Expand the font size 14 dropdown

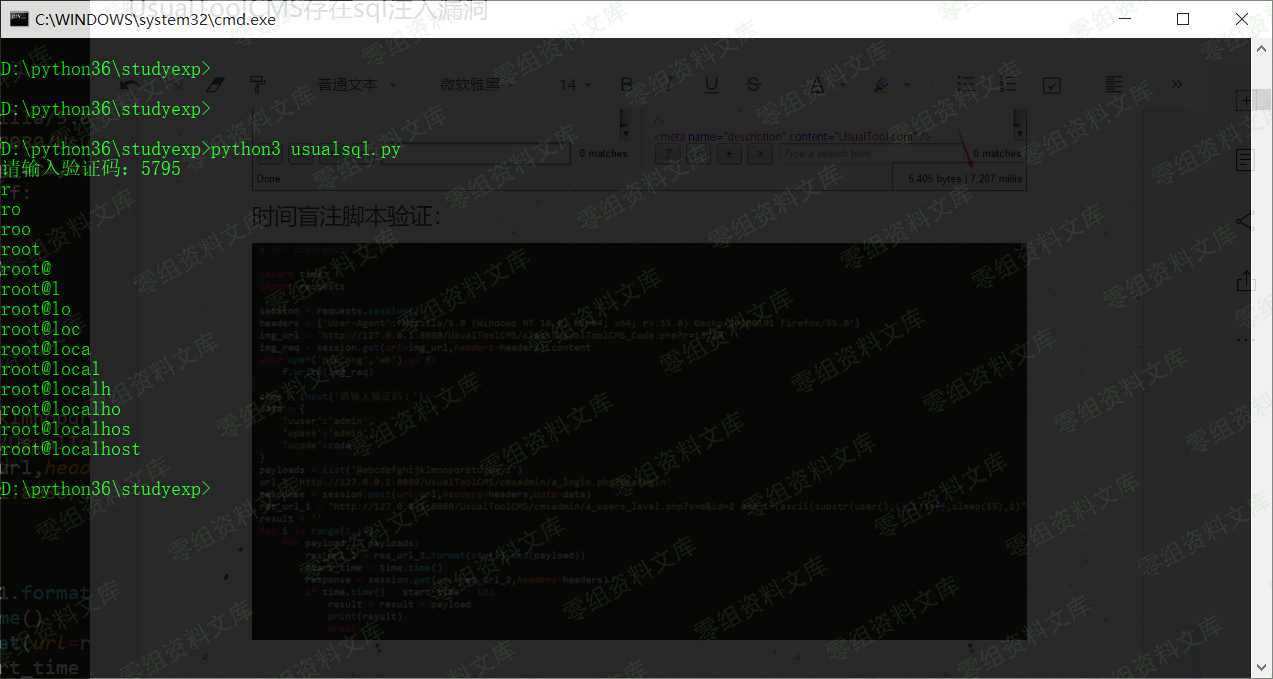(x=575, y=85)
